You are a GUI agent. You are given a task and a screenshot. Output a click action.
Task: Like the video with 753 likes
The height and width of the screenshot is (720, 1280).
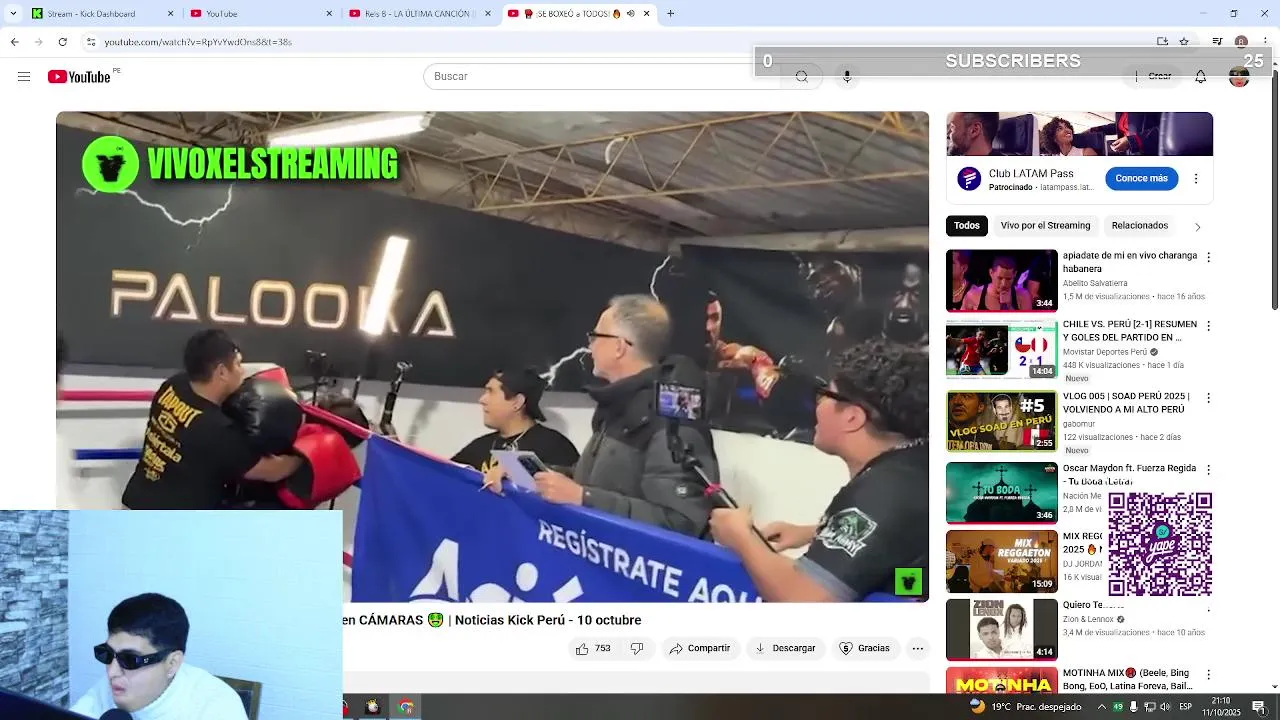point(593,648)
